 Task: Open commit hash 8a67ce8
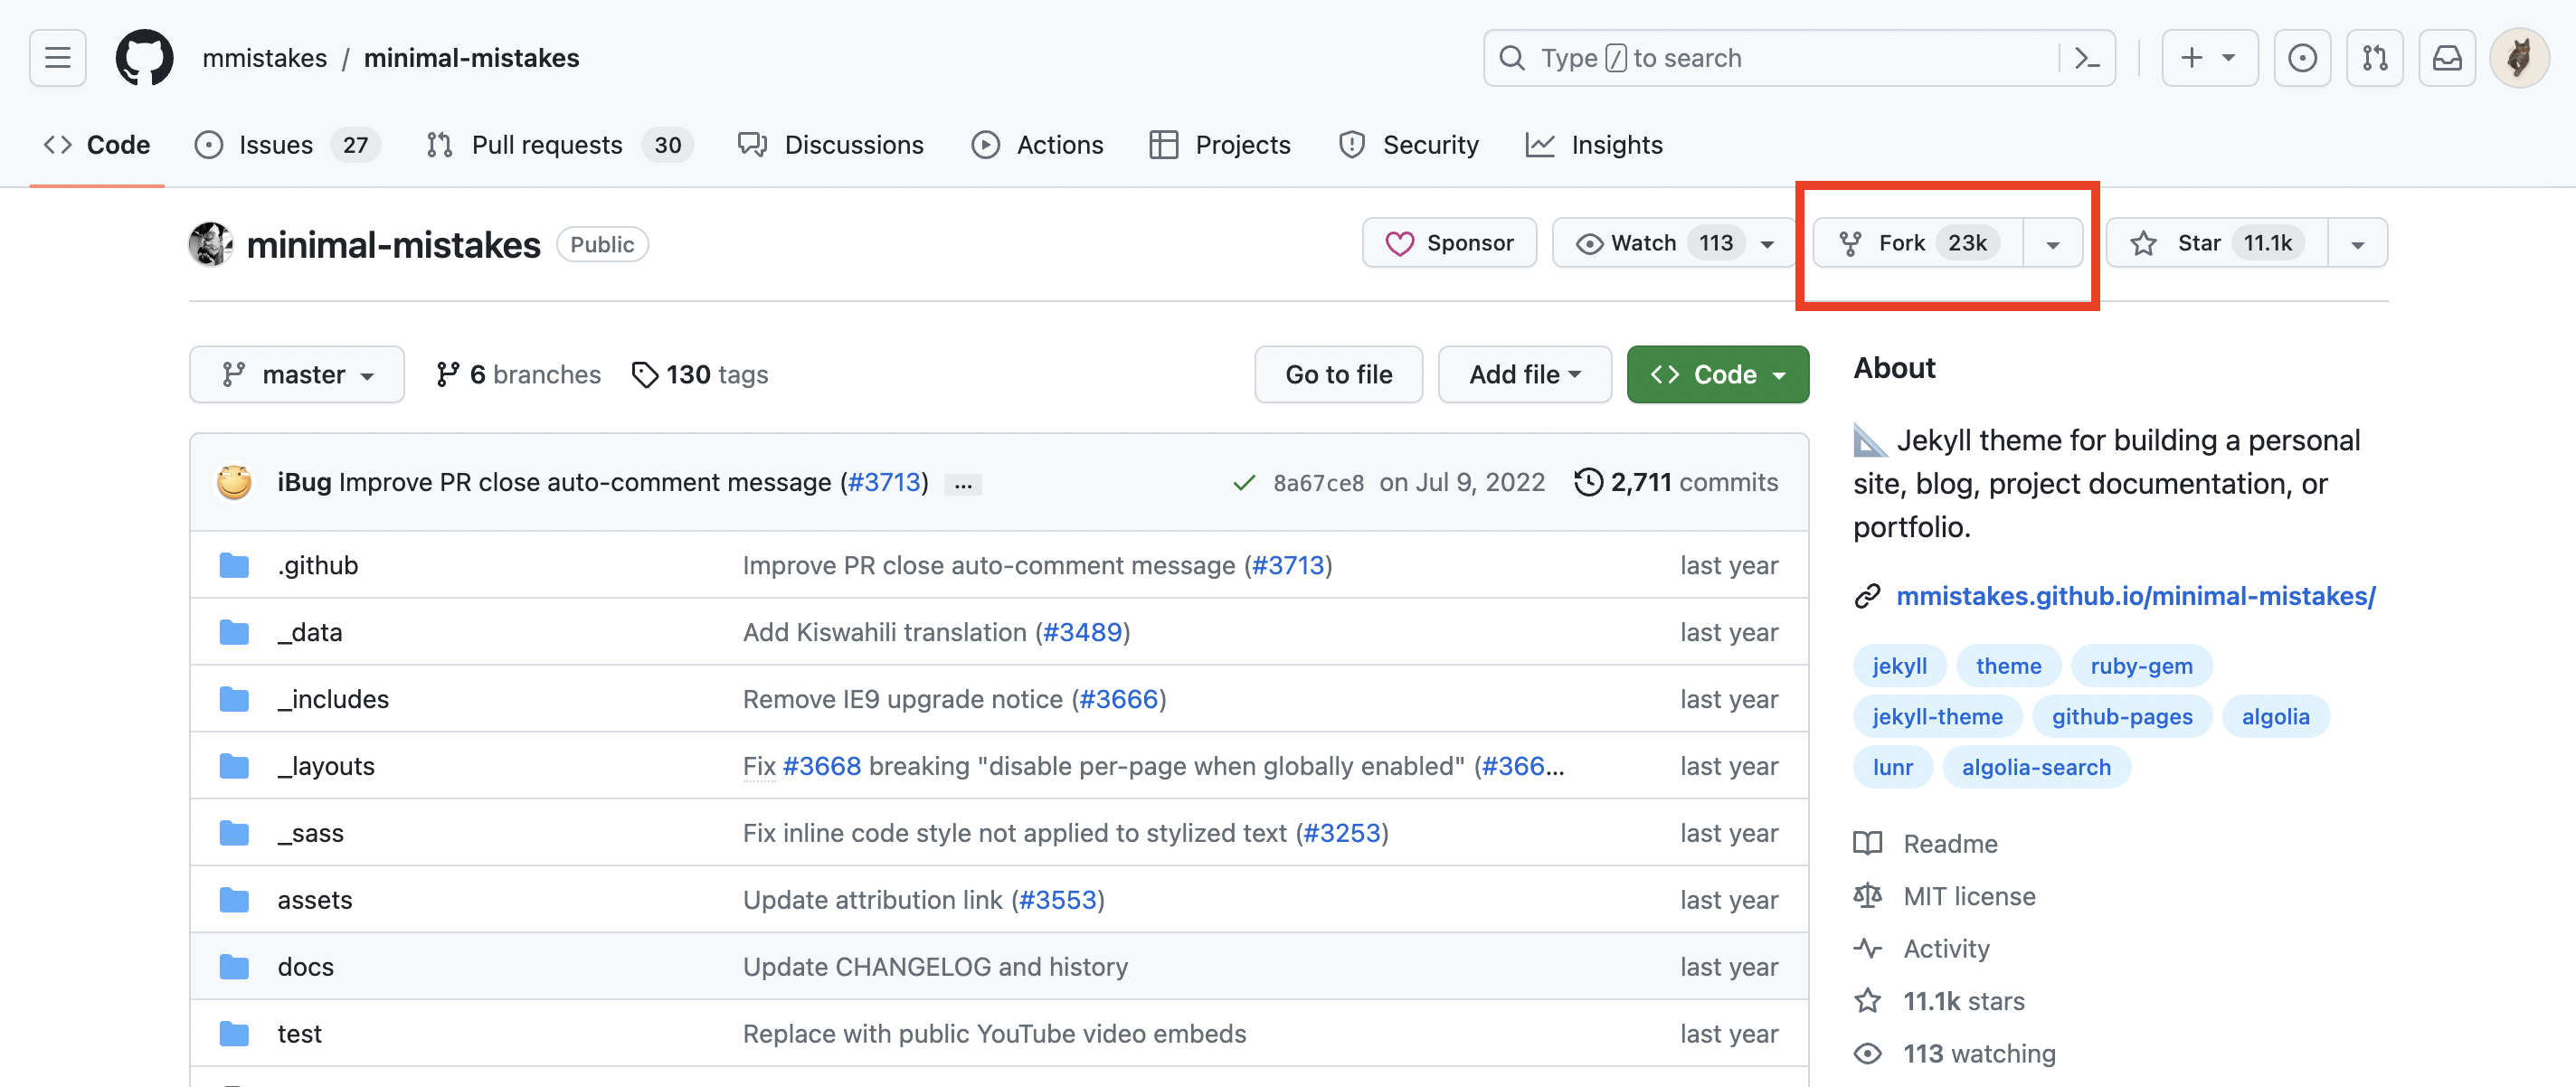pyautogui.click(x=1318, y=483)
